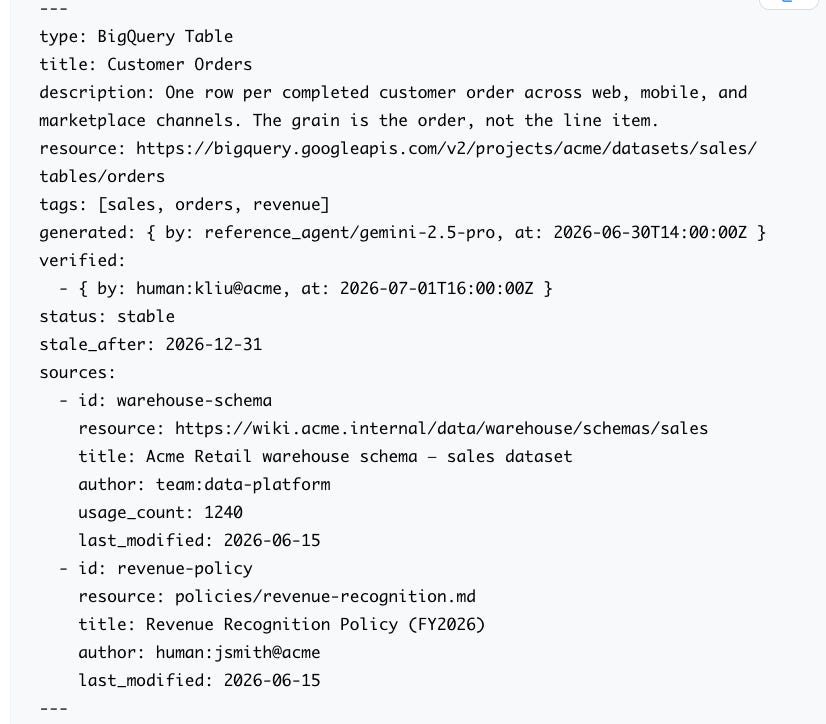This screenshot has height=724, width=826.
Task: Click the wiki.acme.internal schema URL
Action: (441, 428)
